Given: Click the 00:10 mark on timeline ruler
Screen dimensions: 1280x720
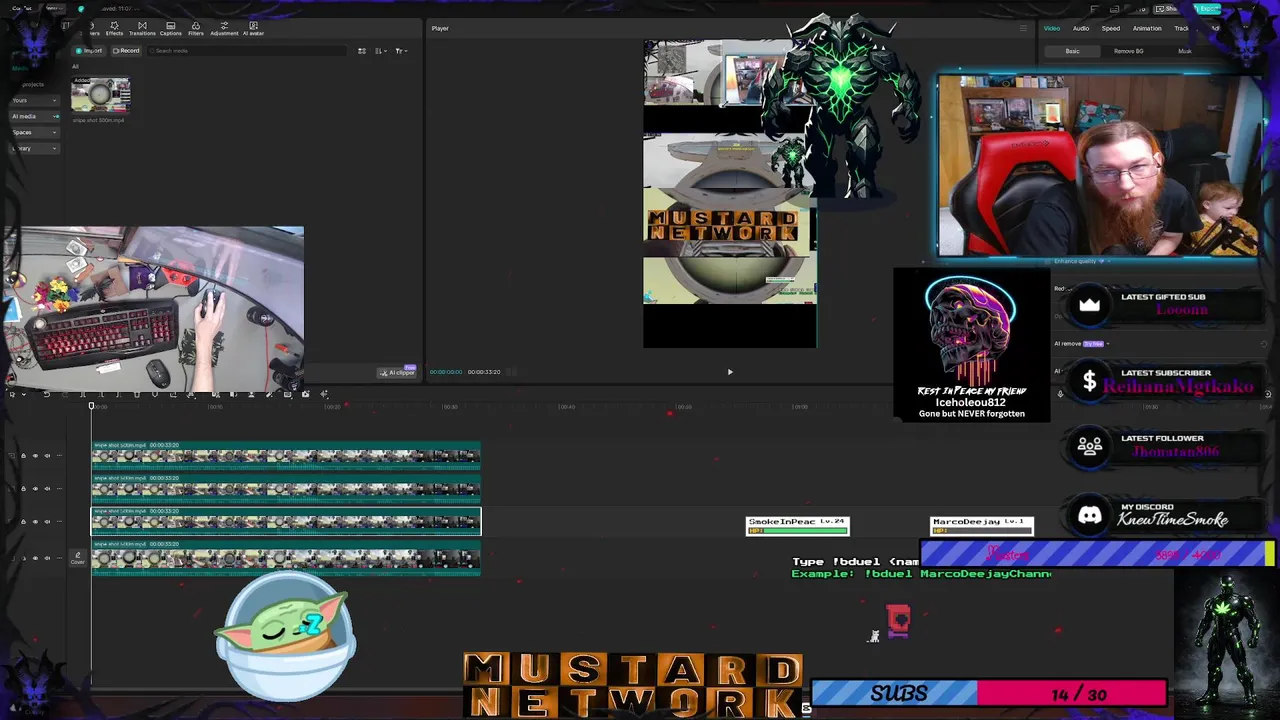Looking at the screenshot, I should coord(215,407).
